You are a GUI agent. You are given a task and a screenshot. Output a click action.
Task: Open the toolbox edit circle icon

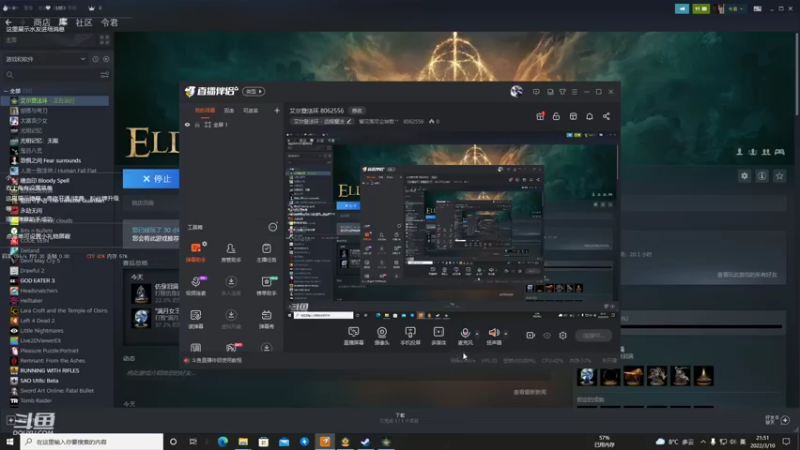click(273, 227)
